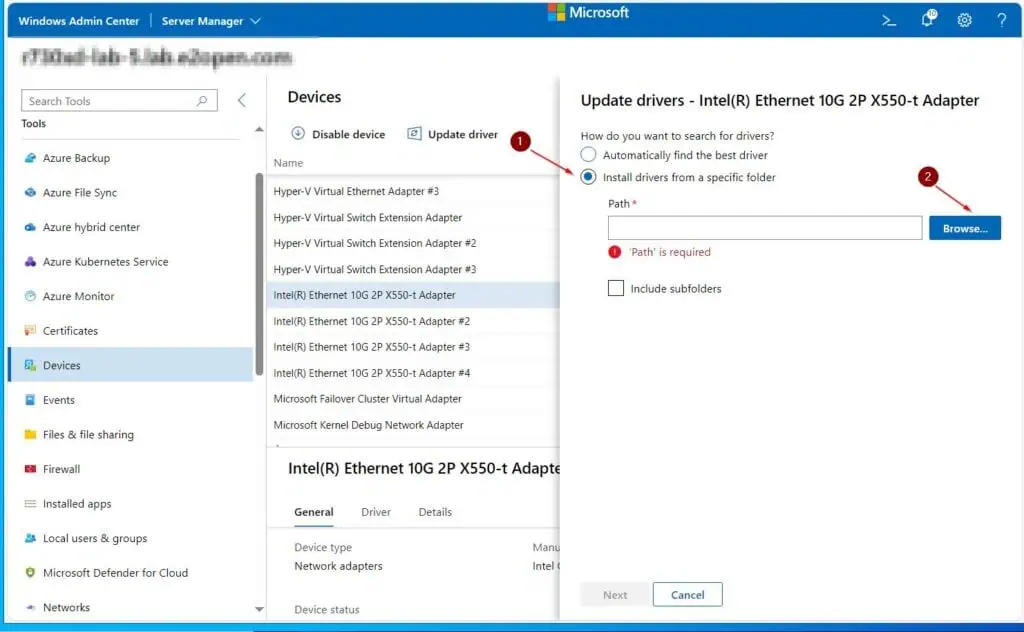Collapse the Tools side panel chevron
Screen dimensions: 1024x632
point(242,100)
